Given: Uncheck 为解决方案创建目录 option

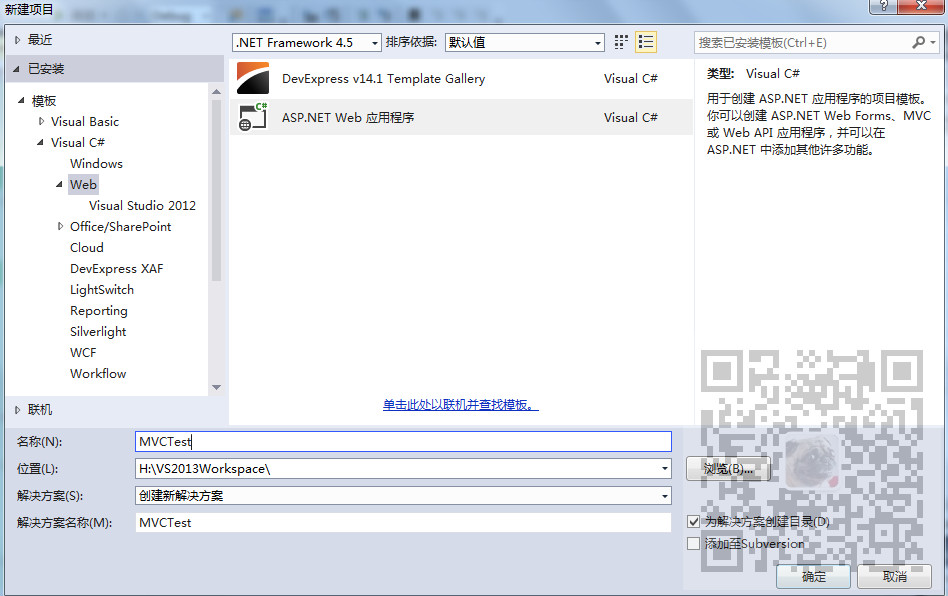Looking at the screenshot, I should 694,521.
